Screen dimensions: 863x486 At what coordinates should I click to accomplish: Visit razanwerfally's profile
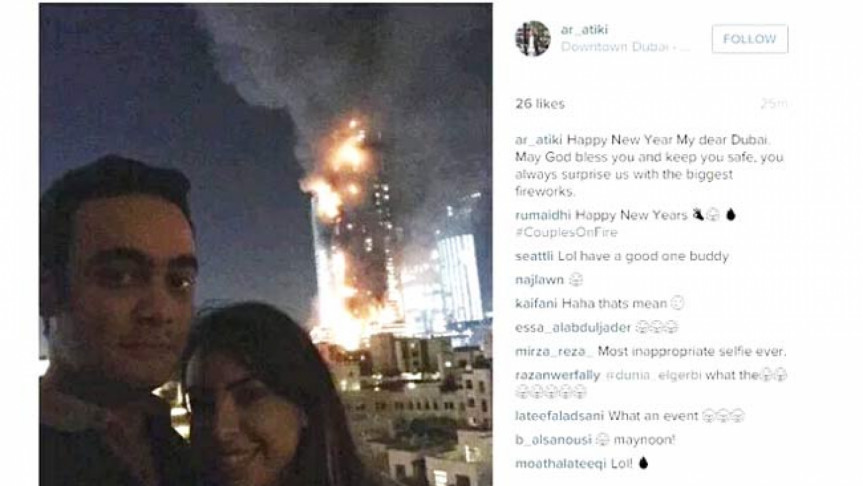(558, 375)
